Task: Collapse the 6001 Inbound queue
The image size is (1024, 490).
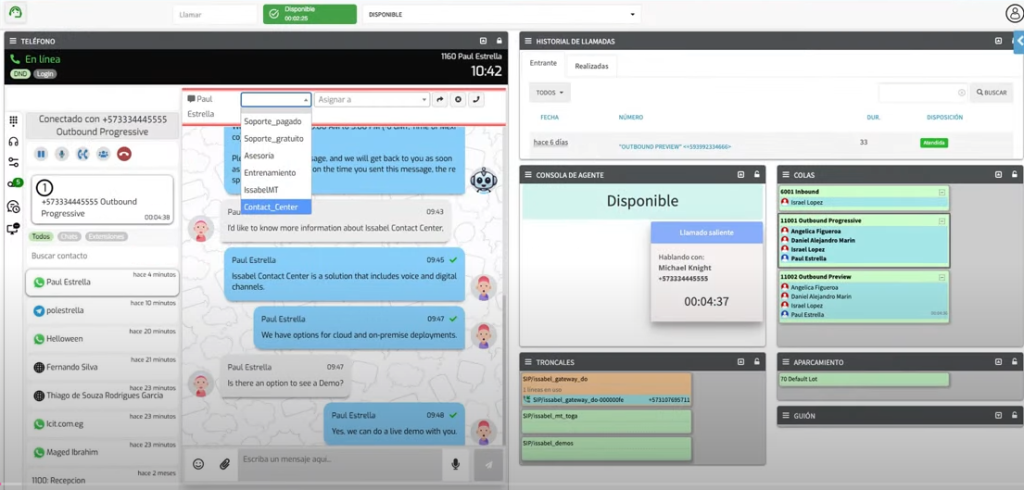Action: (x=942, y=192)
